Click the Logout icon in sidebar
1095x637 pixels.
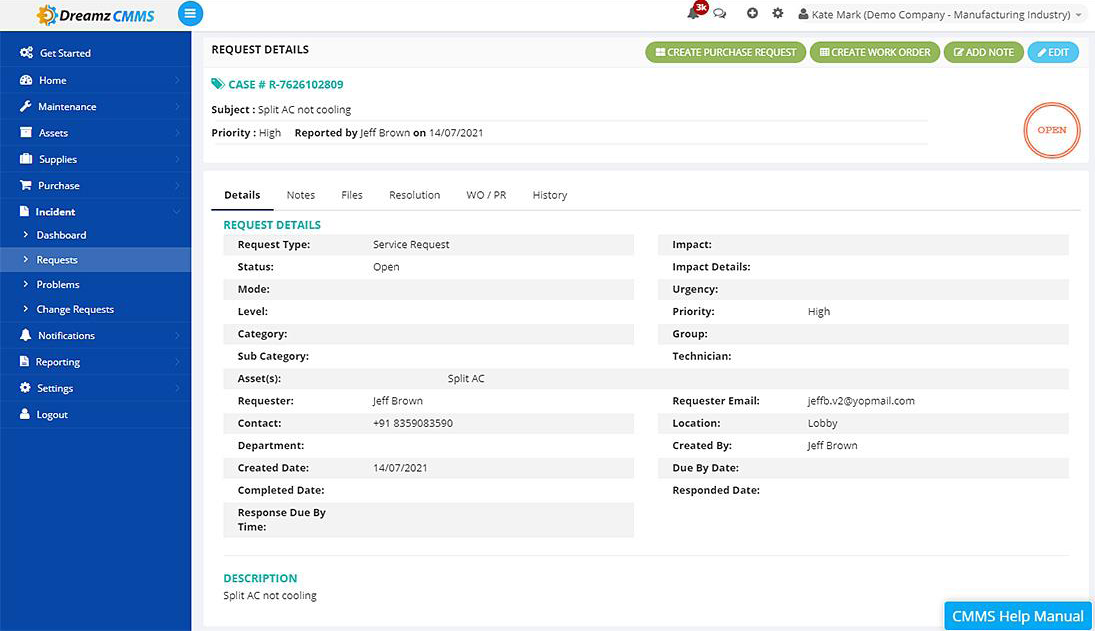point(25,414)
